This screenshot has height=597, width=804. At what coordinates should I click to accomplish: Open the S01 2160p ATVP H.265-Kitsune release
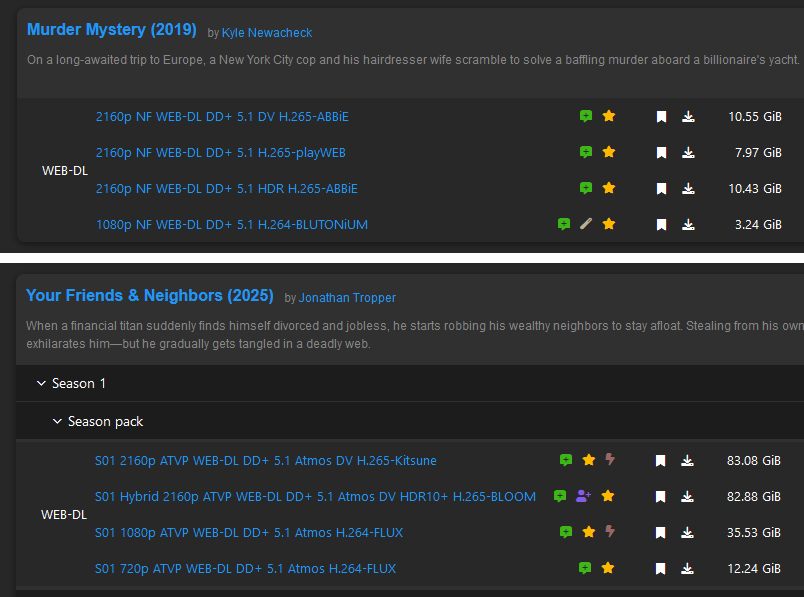tap(266, 460)
